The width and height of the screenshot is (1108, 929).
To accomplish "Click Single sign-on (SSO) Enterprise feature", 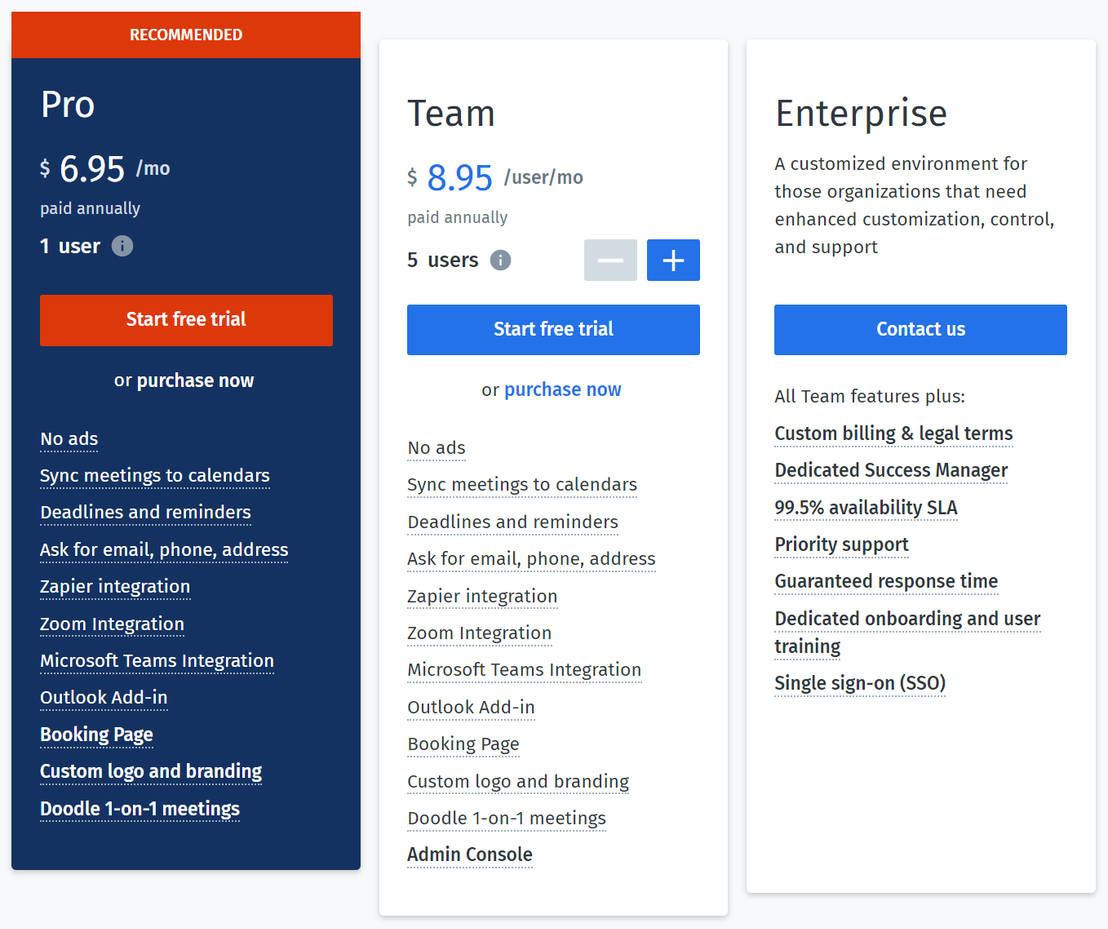I will (859, 684).
